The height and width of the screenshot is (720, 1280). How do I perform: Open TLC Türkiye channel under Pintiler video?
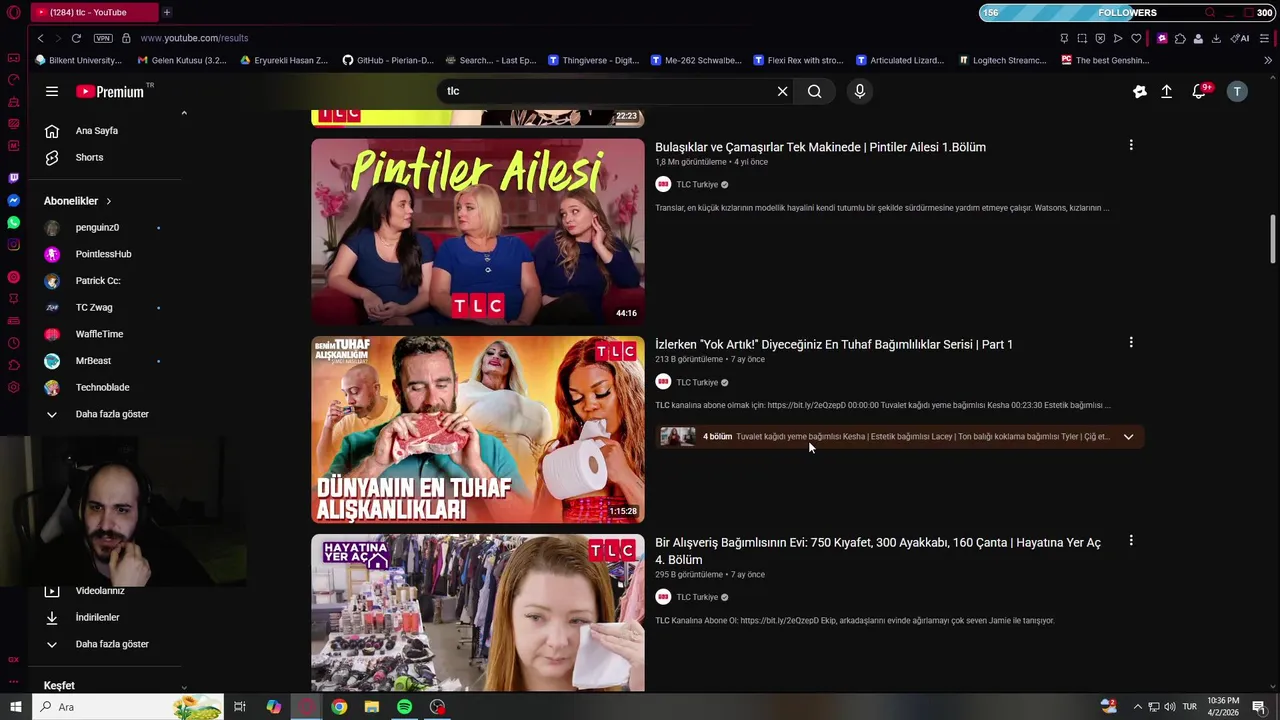(x=697, y=185)
